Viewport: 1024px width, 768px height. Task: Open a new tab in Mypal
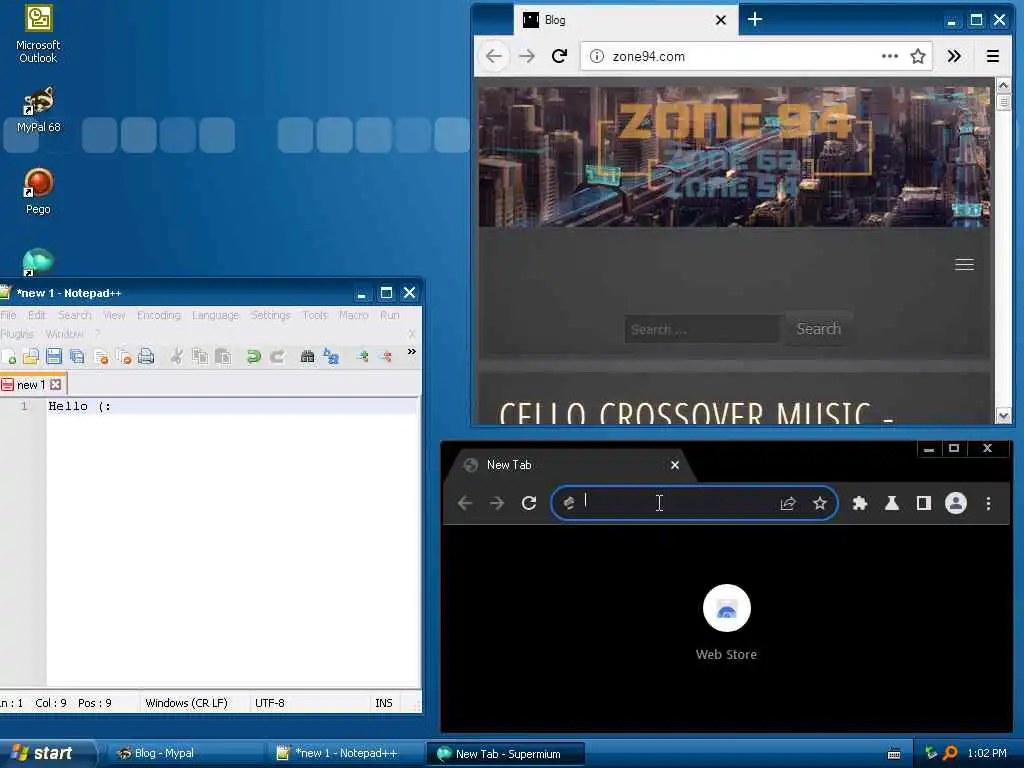click(x=755, y=20)
